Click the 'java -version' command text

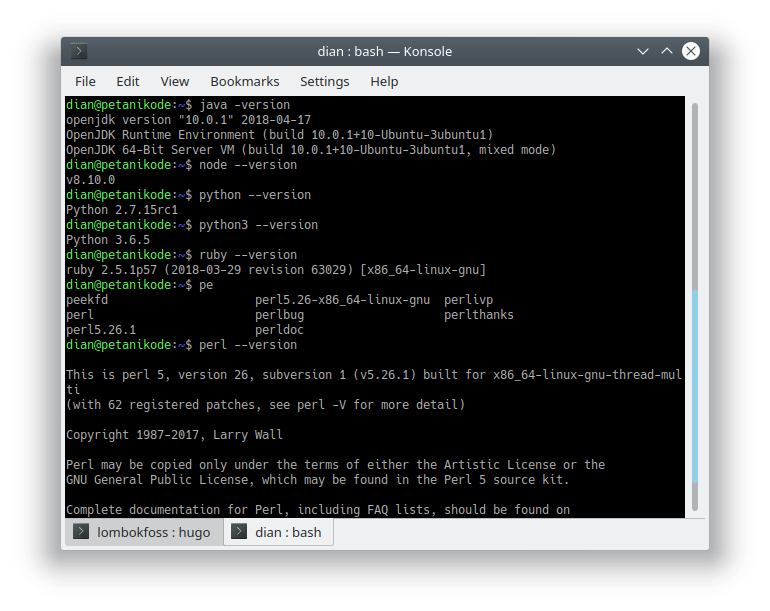(x=245, y=105)
